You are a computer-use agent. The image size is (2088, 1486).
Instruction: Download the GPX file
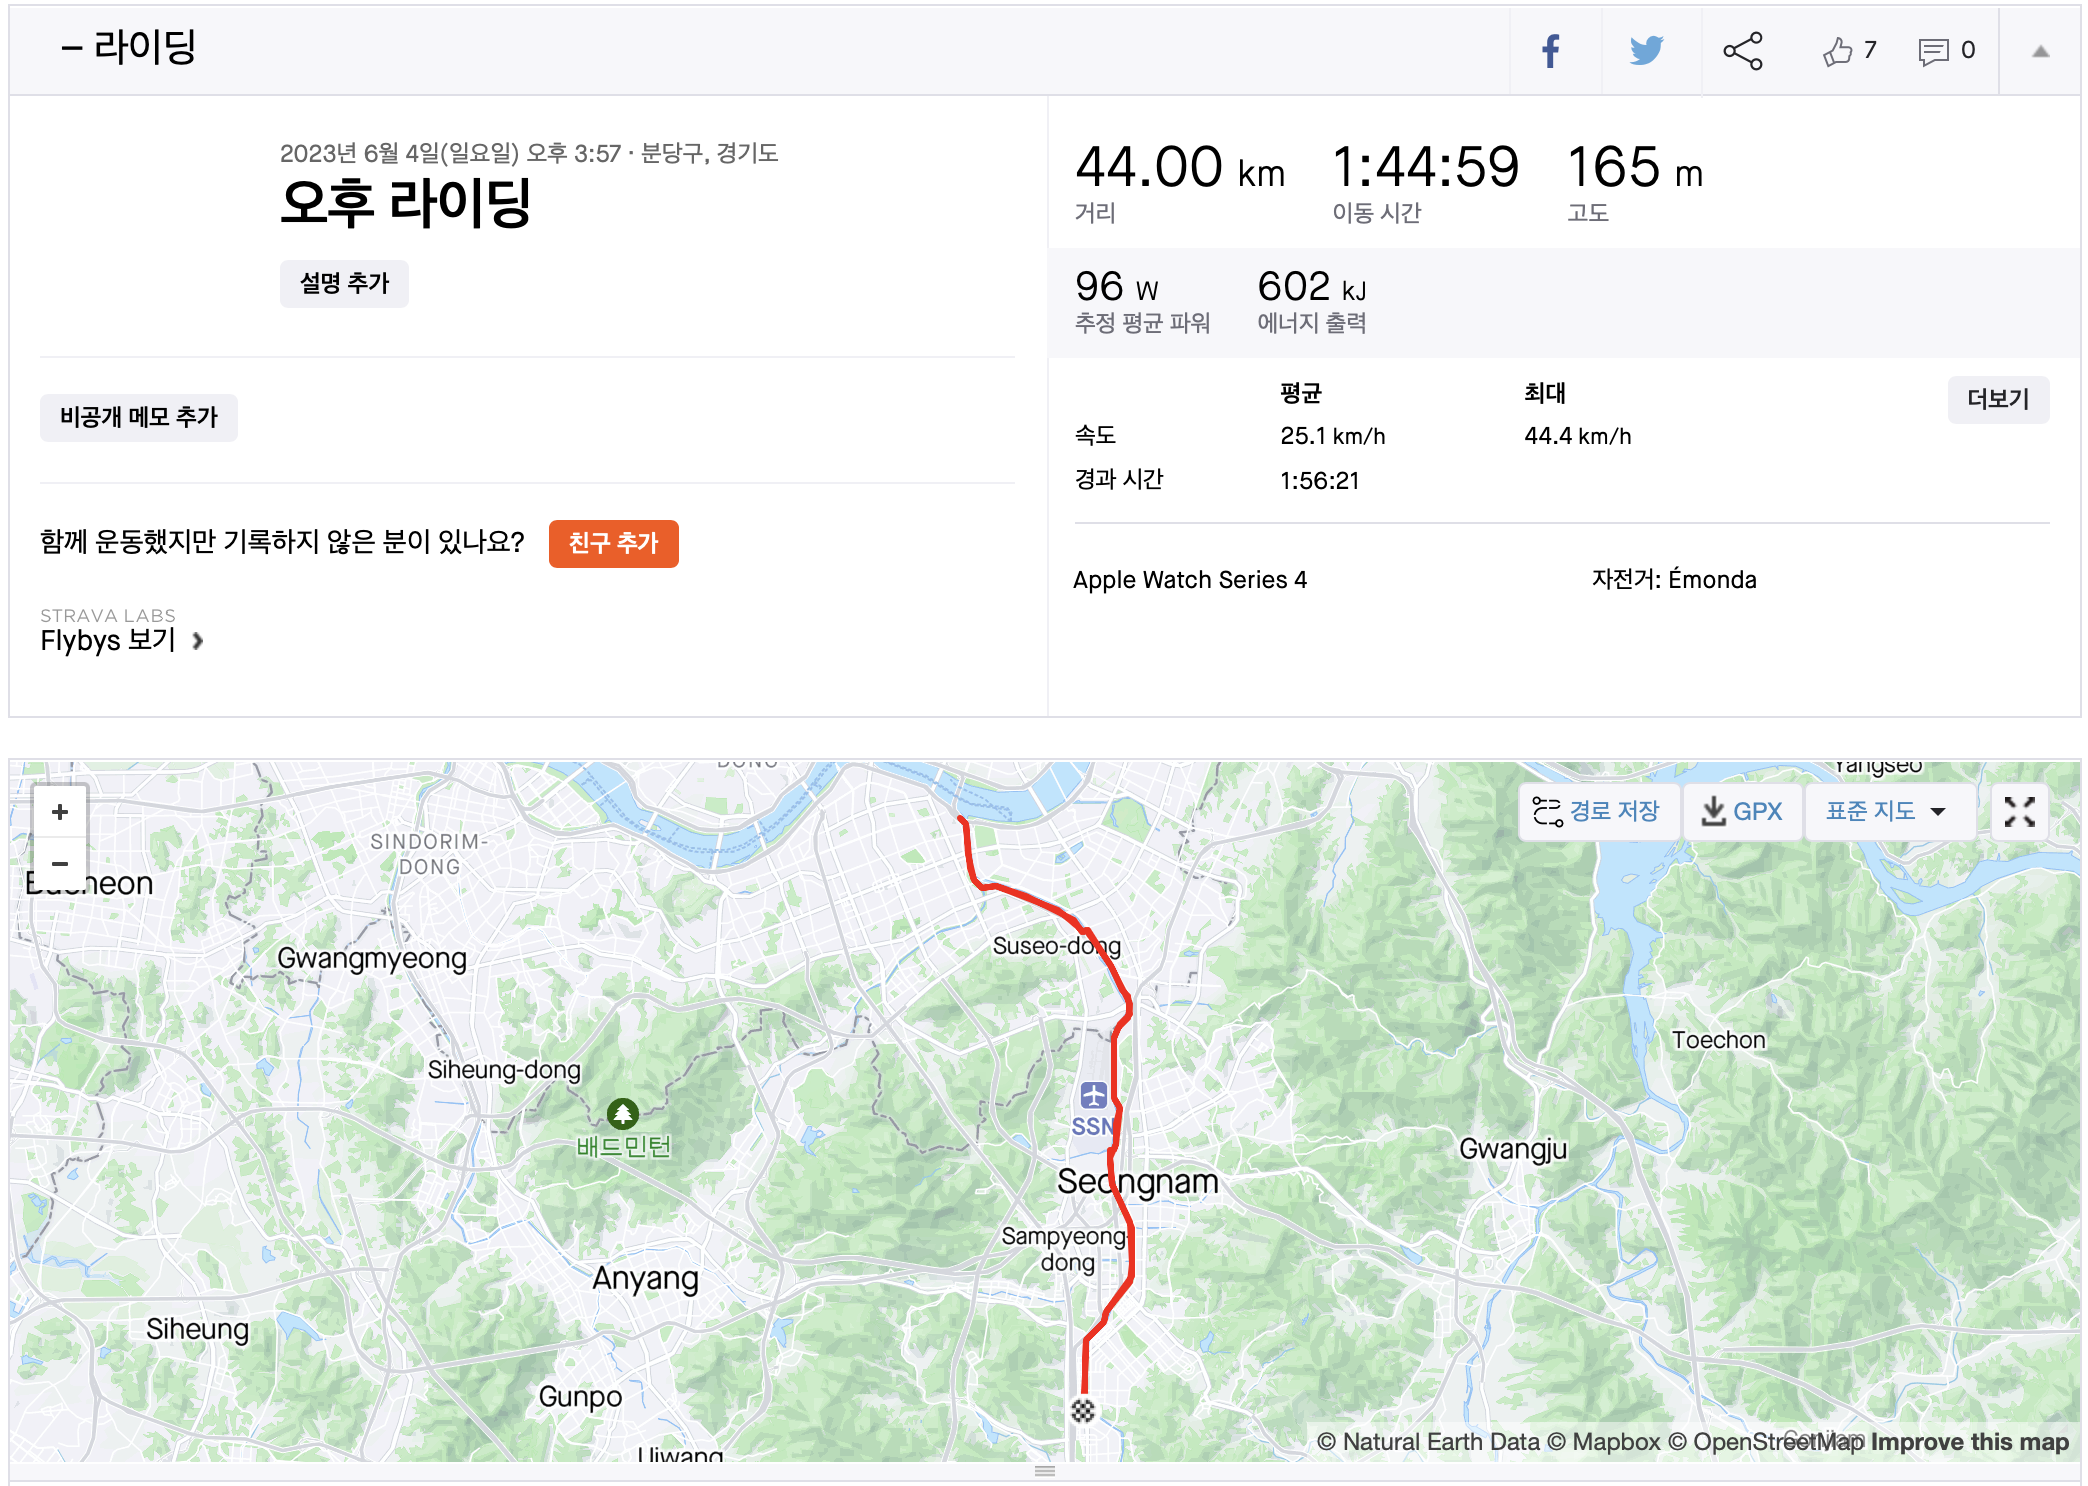pyautogui.click(x=1743, y=811)
